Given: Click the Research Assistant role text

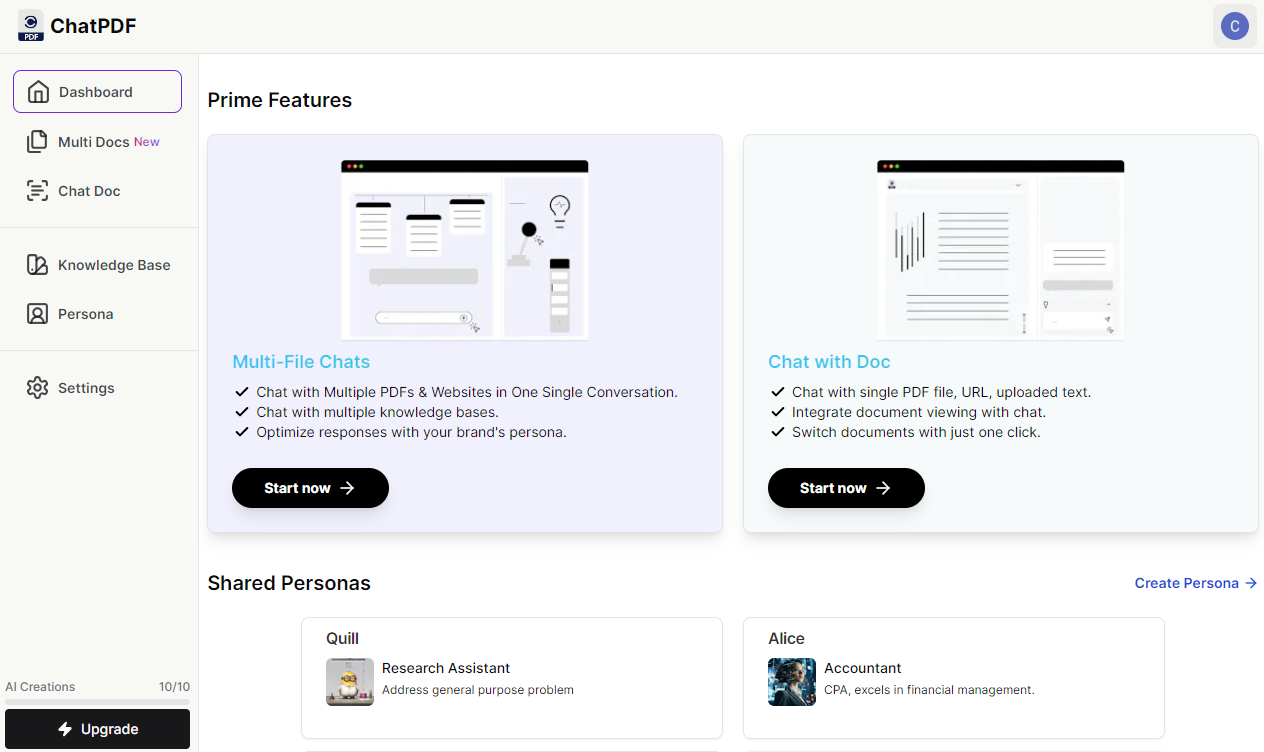Looking at the screenshot, I should tap(446, 668).
